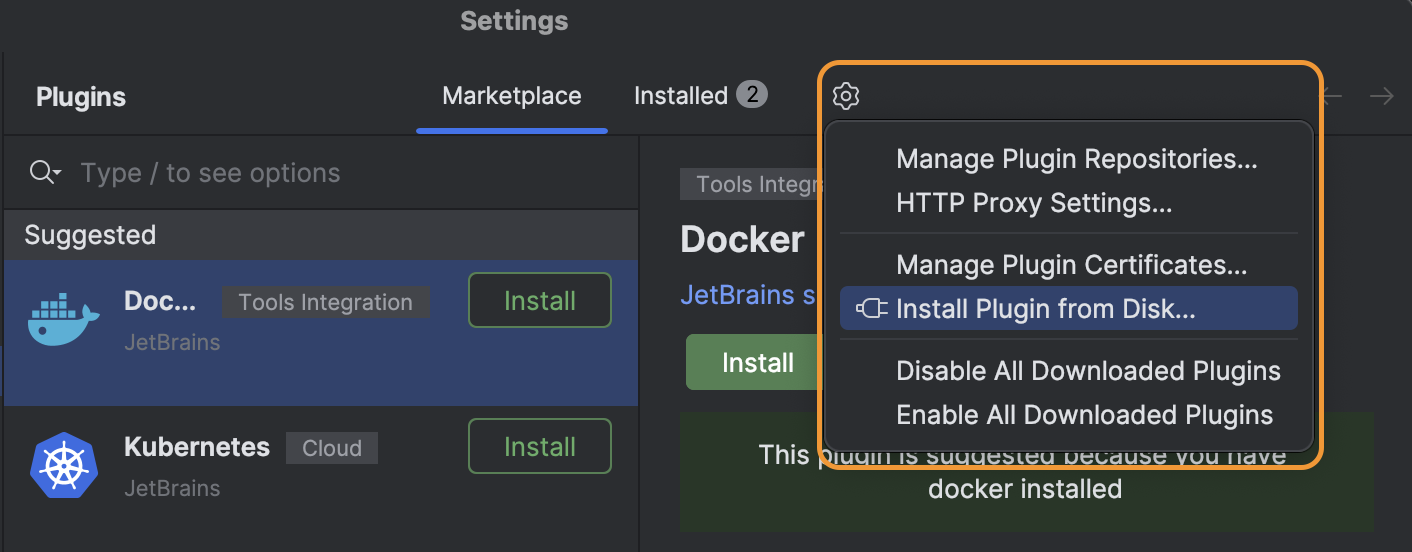1412x552 pixels.
Task: Focus the plugin search field
Action: 320,173
